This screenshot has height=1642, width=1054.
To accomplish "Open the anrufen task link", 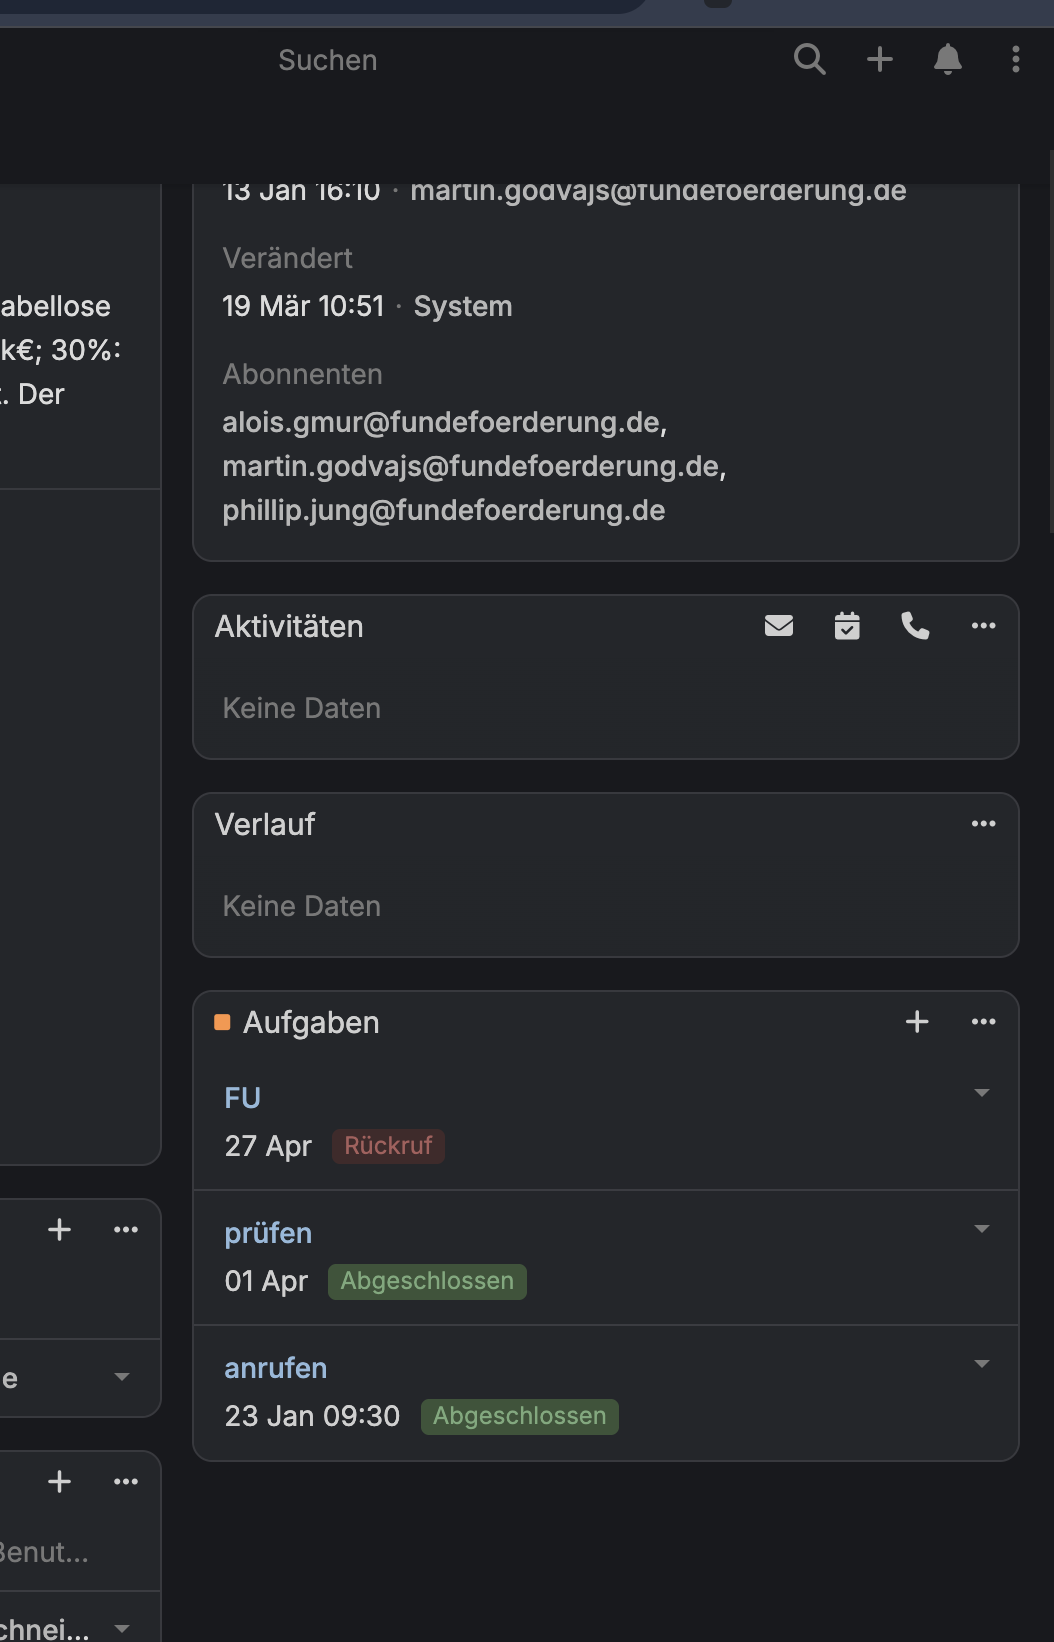I will [x=276, y=1368].
